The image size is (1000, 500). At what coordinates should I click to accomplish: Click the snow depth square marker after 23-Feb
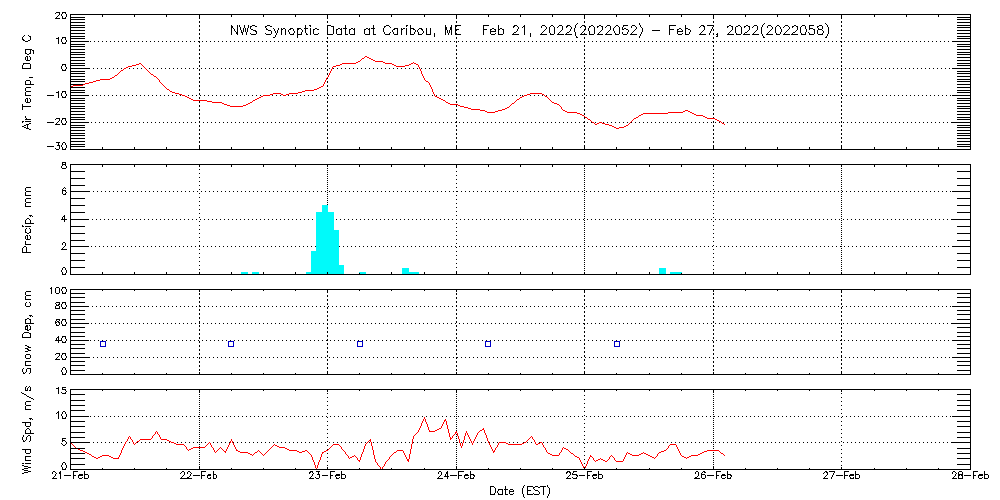coord(360,344)
